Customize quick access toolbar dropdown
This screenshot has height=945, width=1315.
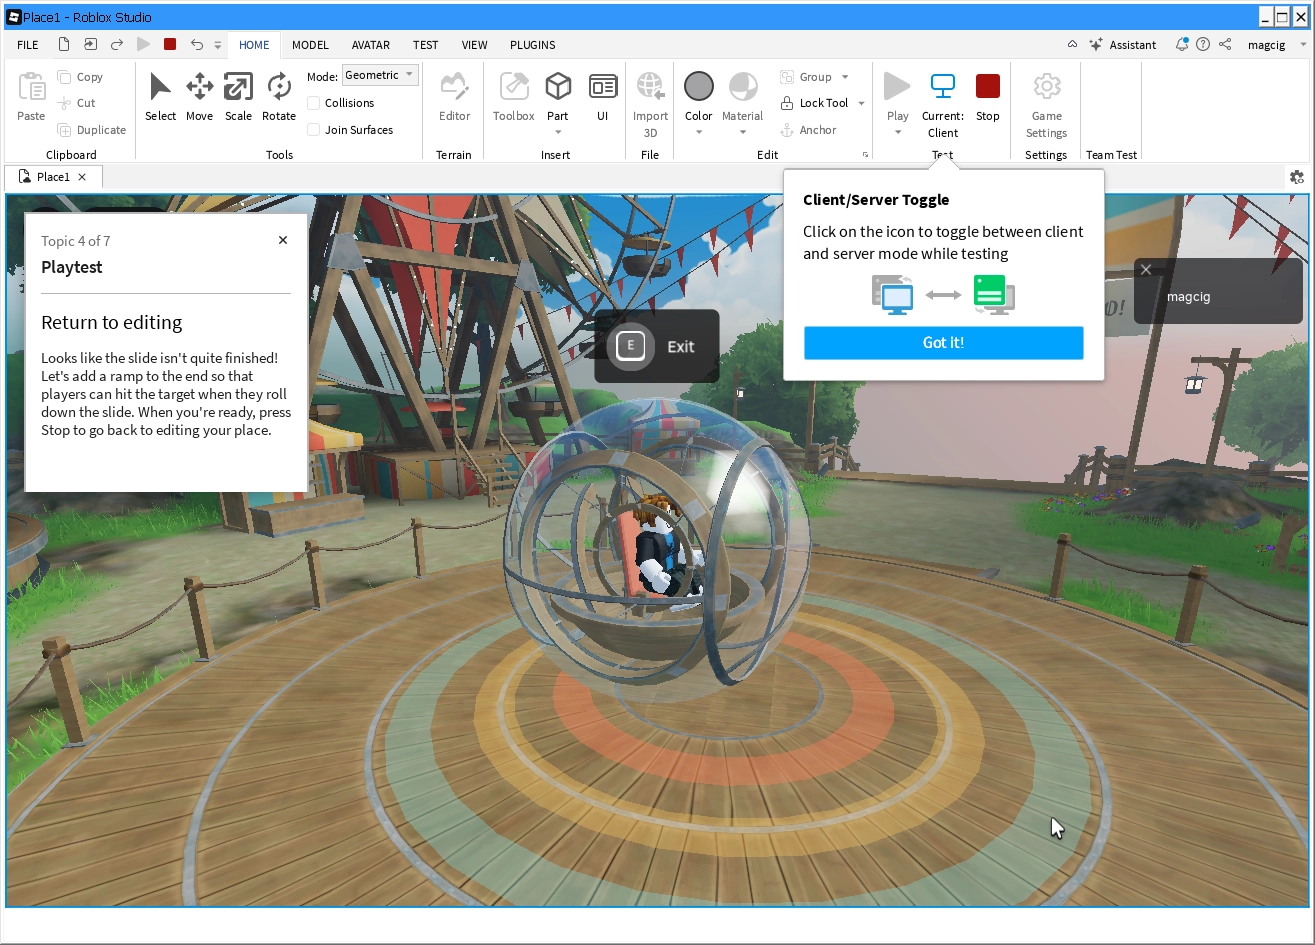coord(218,45)
